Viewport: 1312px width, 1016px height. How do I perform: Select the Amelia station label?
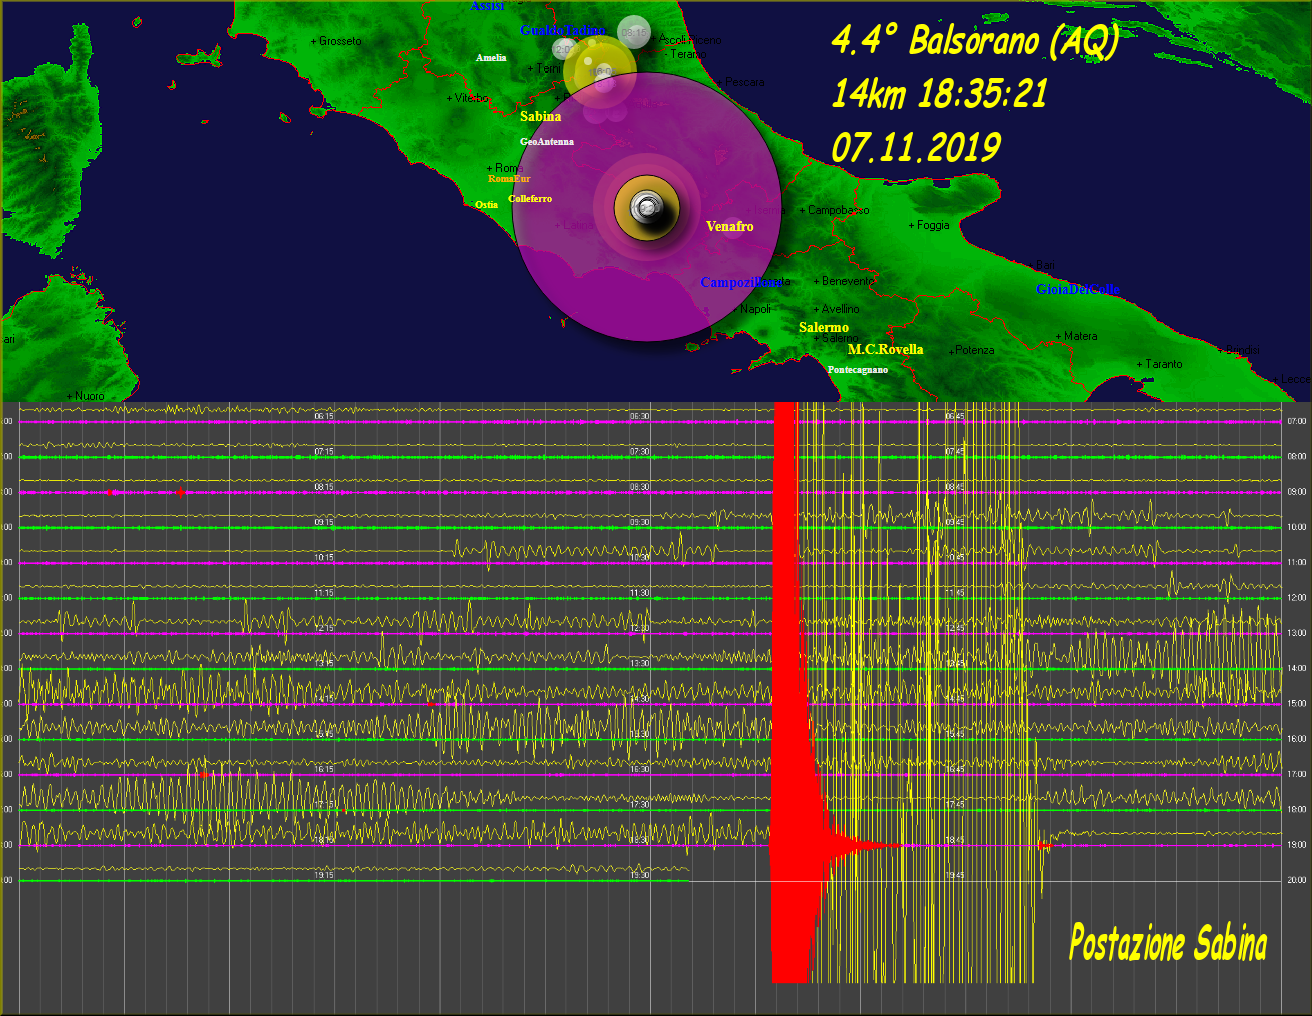coord(491,58)
